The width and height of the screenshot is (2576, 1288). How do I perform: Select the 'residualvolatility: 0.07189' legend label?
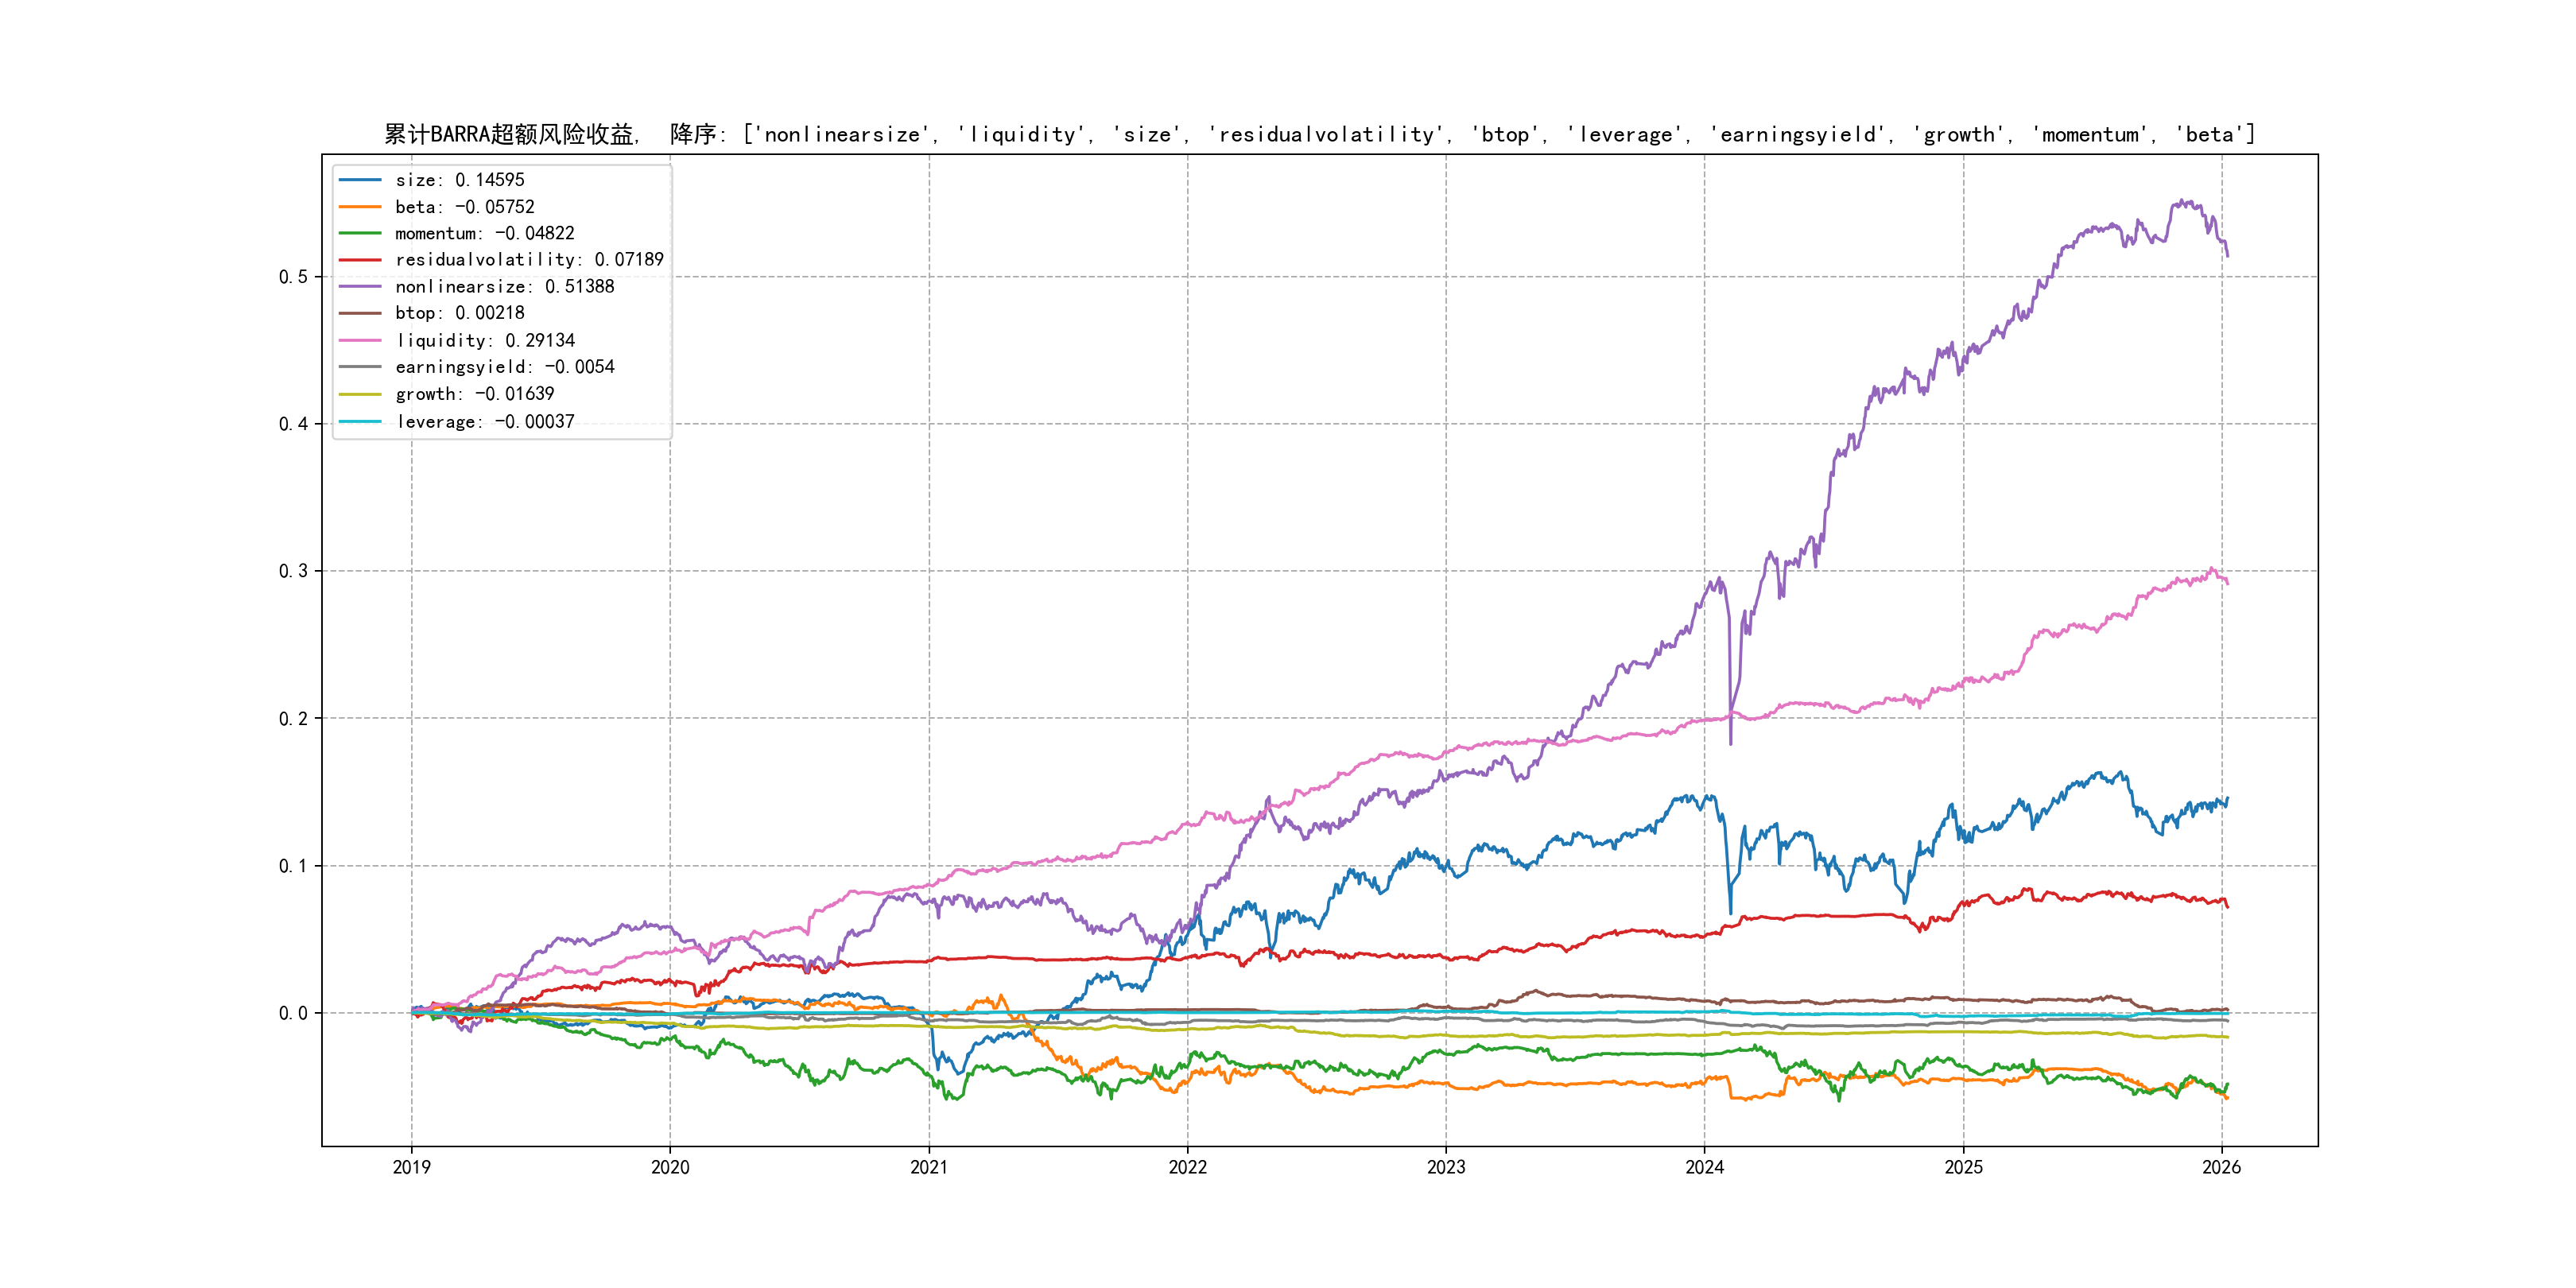point(529,260)
